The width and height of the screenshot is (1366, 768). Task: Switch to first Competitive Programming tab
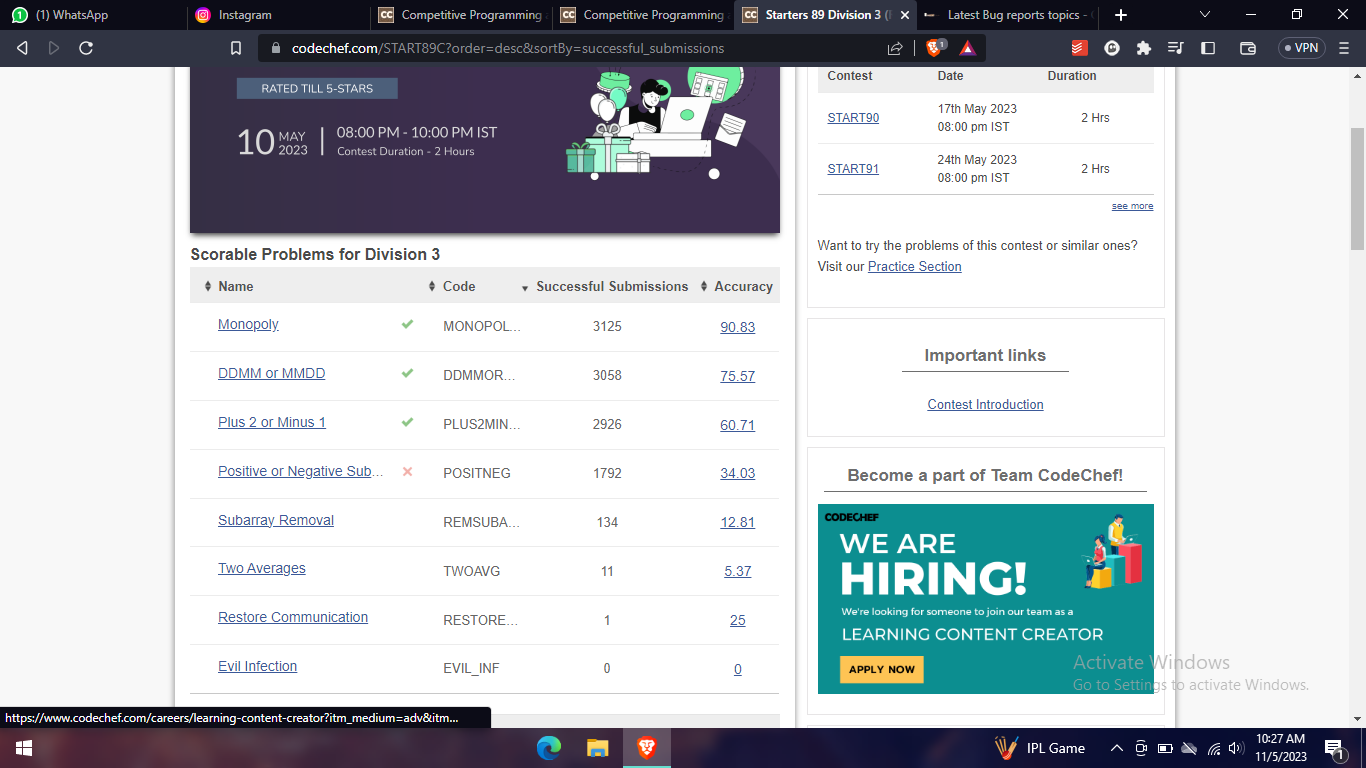tap(460, 15)
